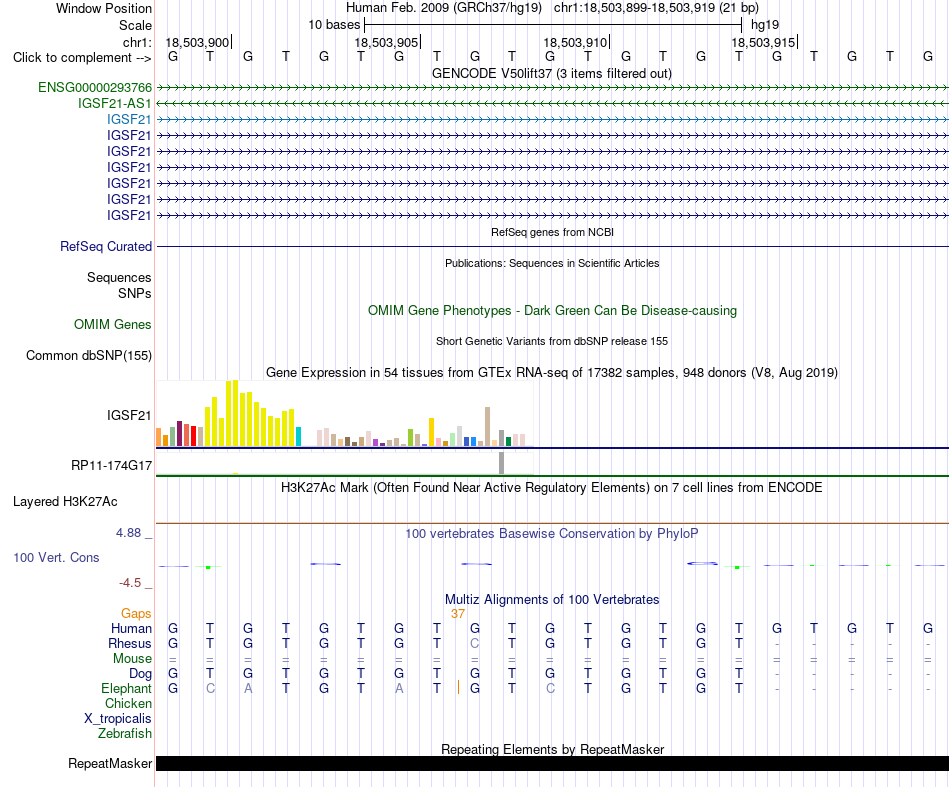Click 'RefSeq genes from NCBI' title
The width and height of the screenshot is (950, 787).
pos(552,232)
